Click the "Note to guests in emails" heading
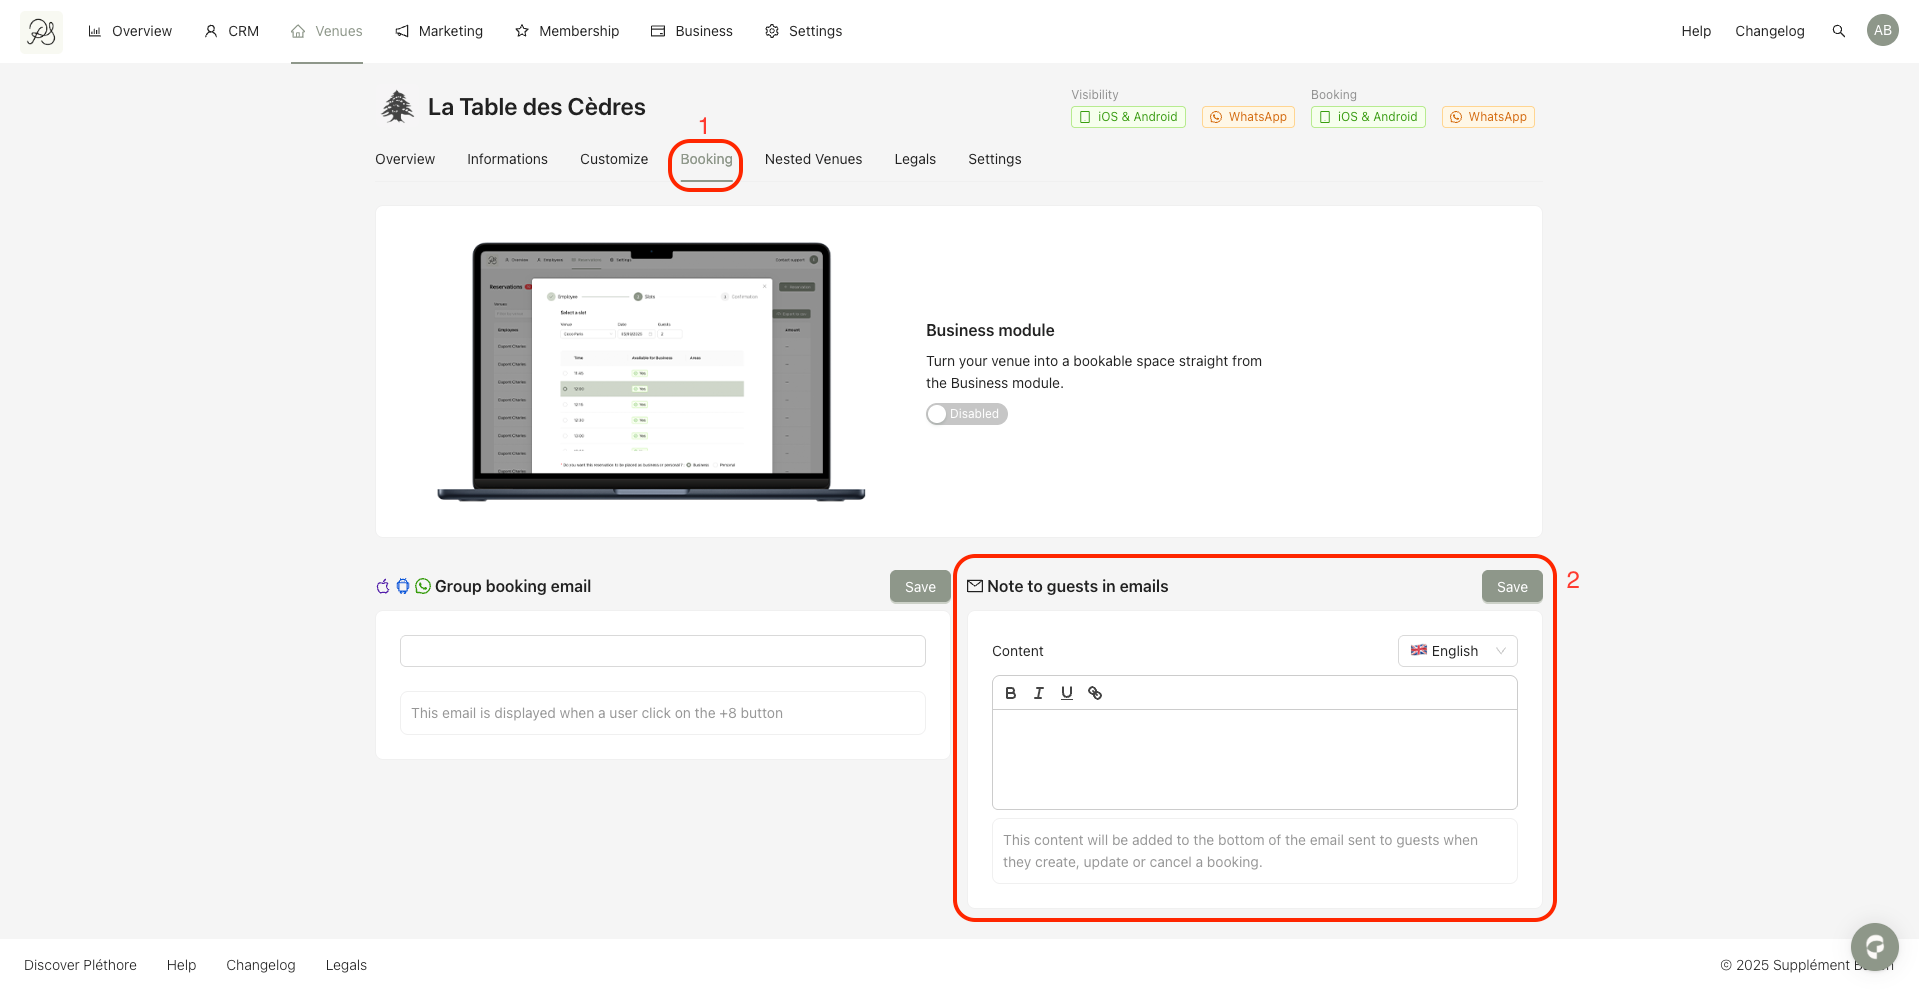1919x991 pixels. coord(1078,586)
